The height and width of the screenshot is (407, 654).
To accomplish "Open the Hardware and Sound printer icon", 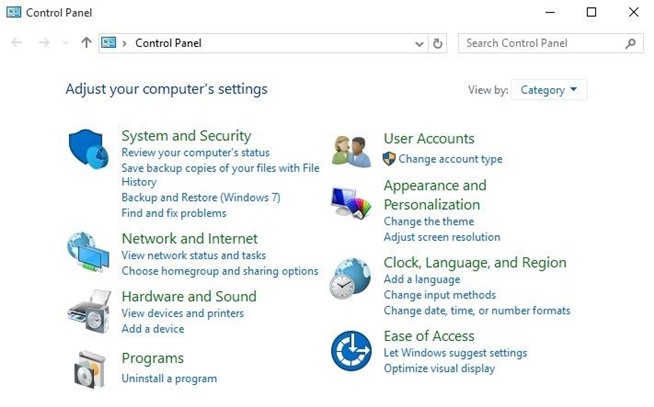I will click(x=88, y=312).
